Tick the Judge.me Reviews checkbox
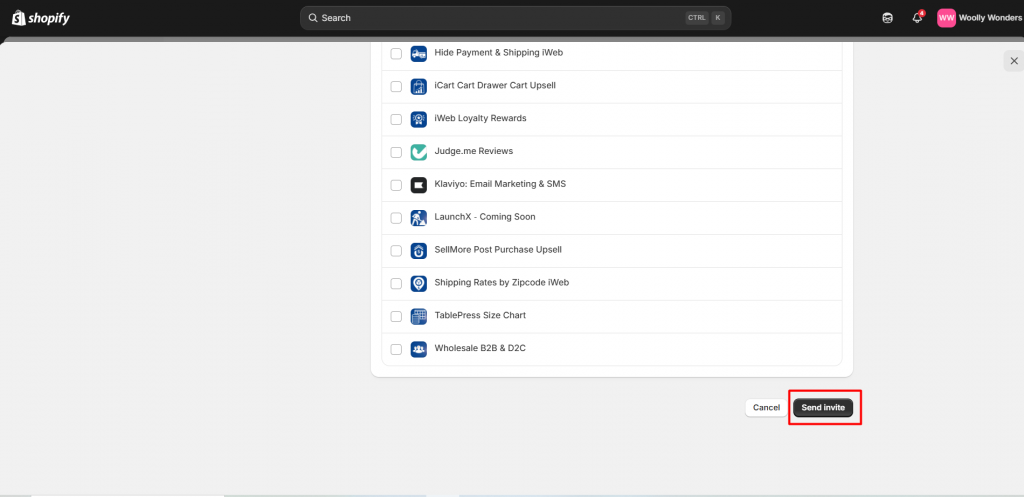 [396, 152]
